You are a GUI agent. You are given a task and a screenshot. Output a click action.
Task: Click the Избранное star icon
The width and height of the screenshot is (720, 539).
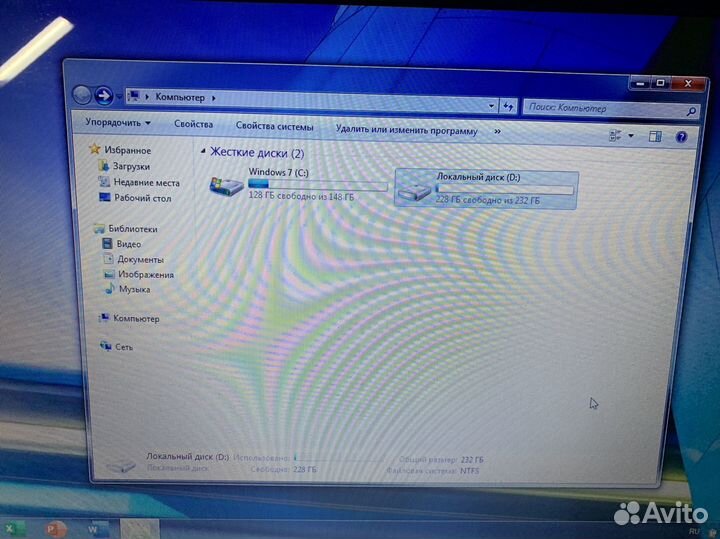click(x=95, y=149)
